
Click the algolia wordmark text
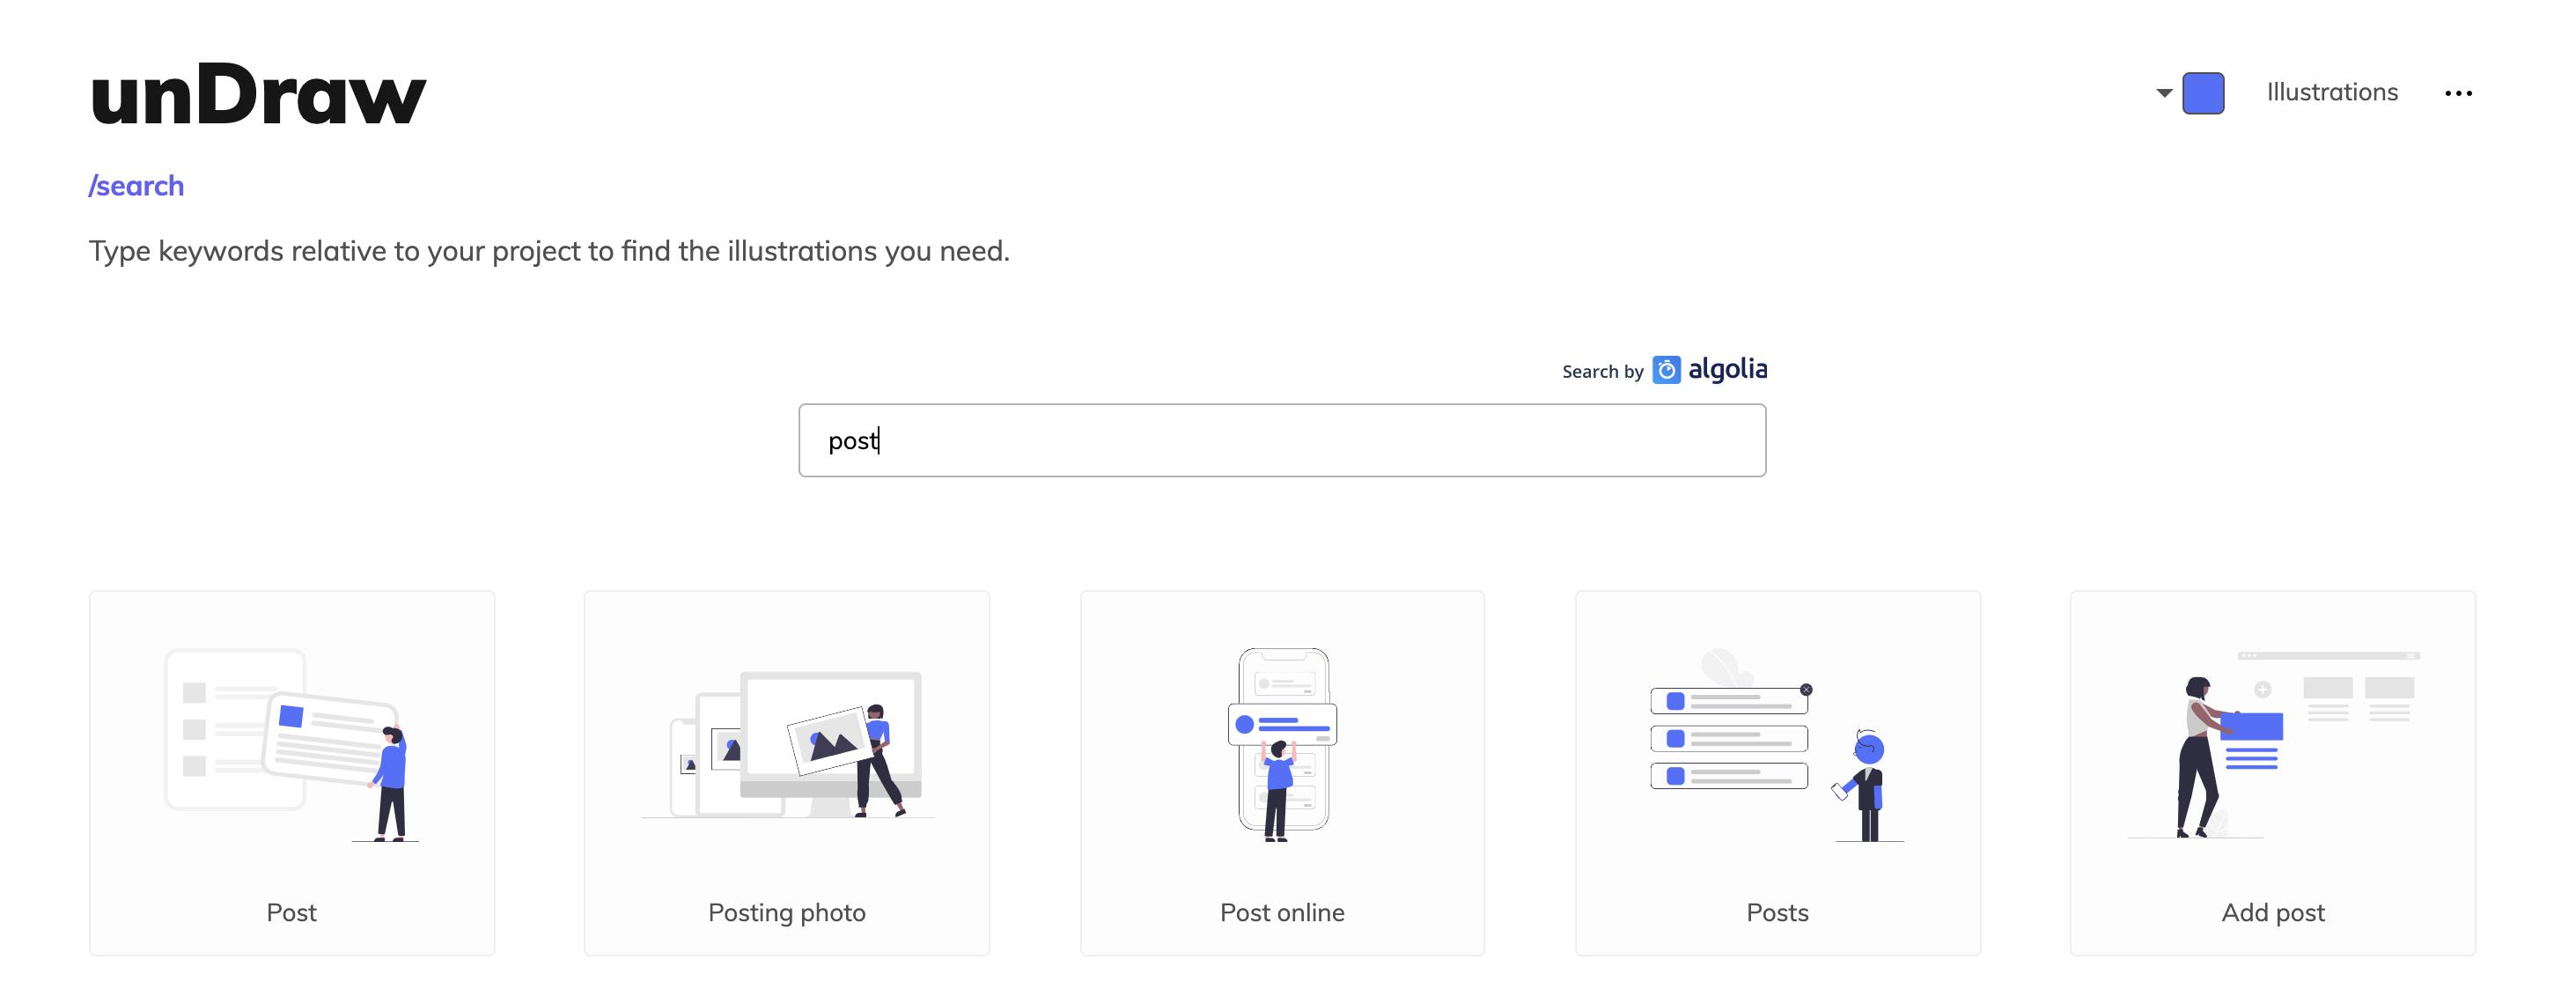click(x=1727, y=369)
